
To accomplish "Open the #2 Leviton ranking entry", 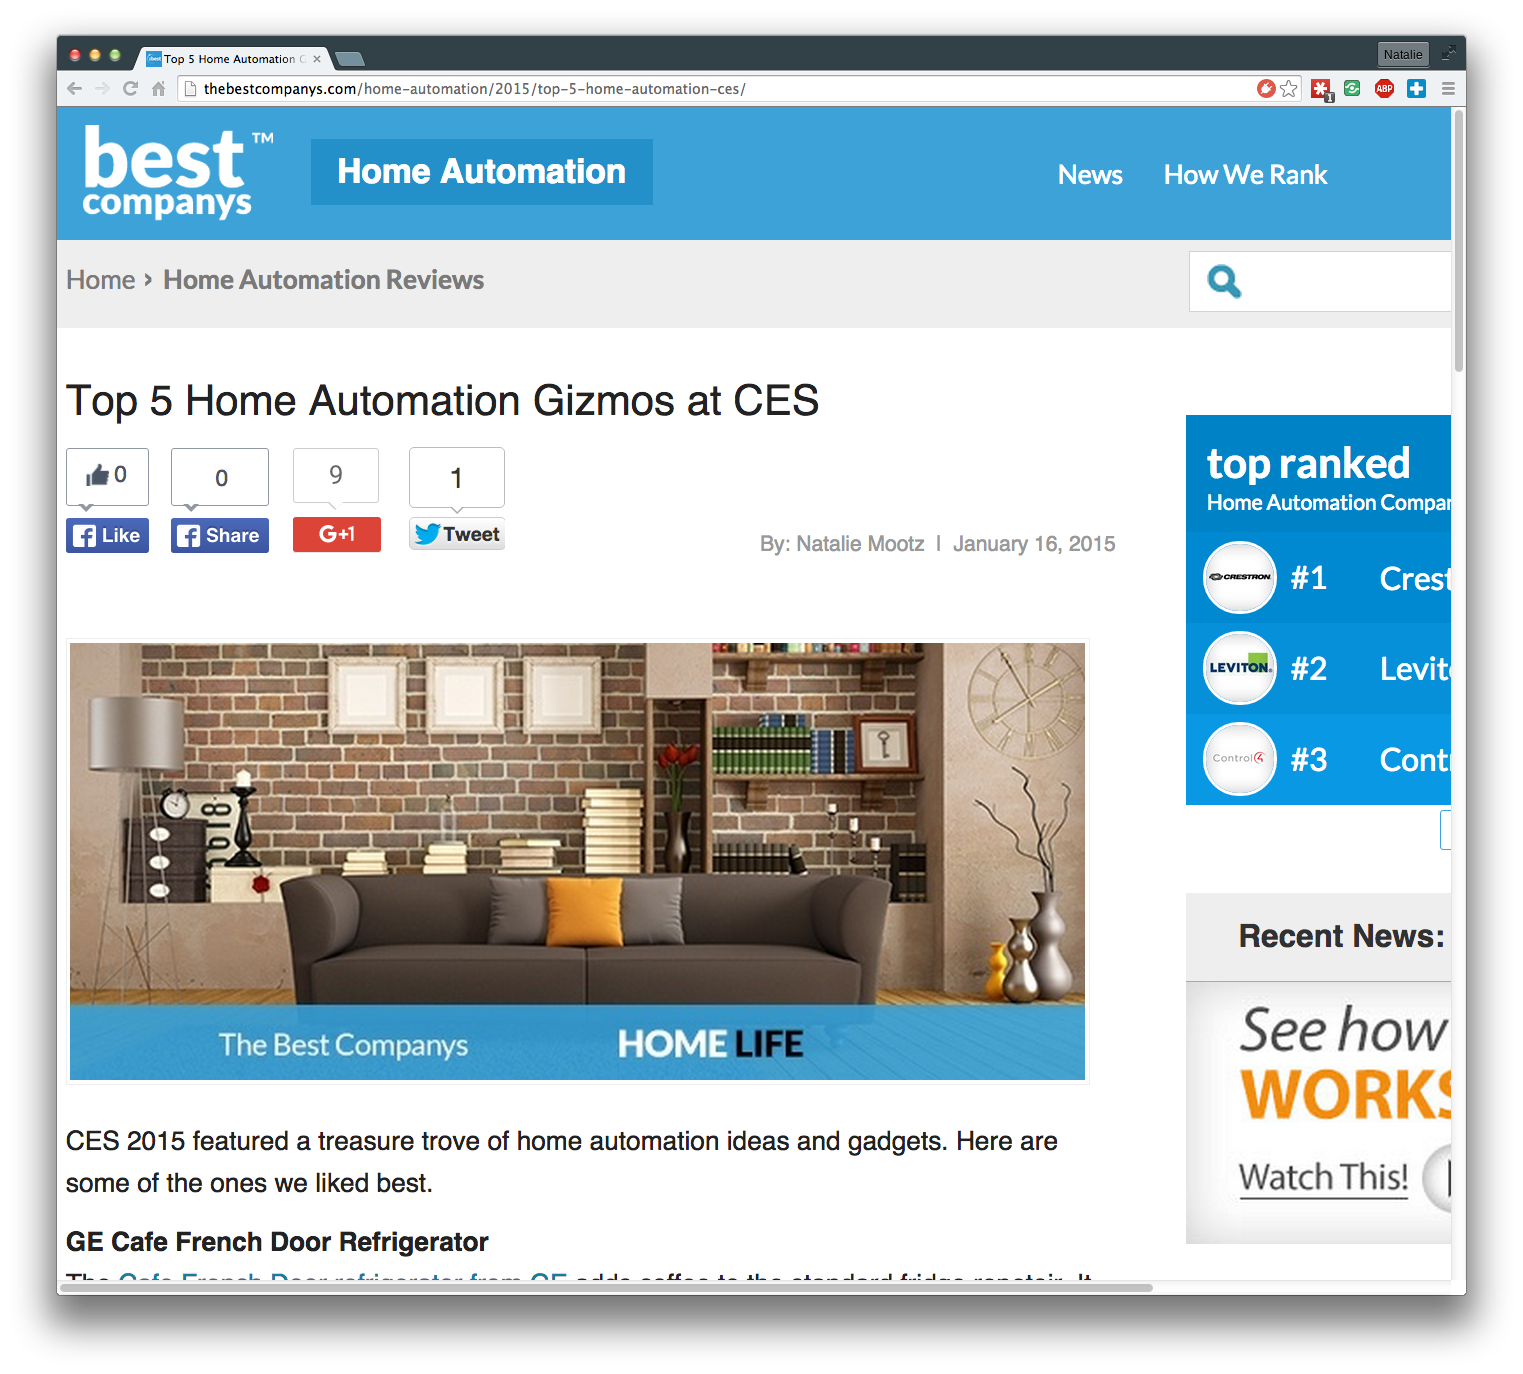I will 1318,668.
